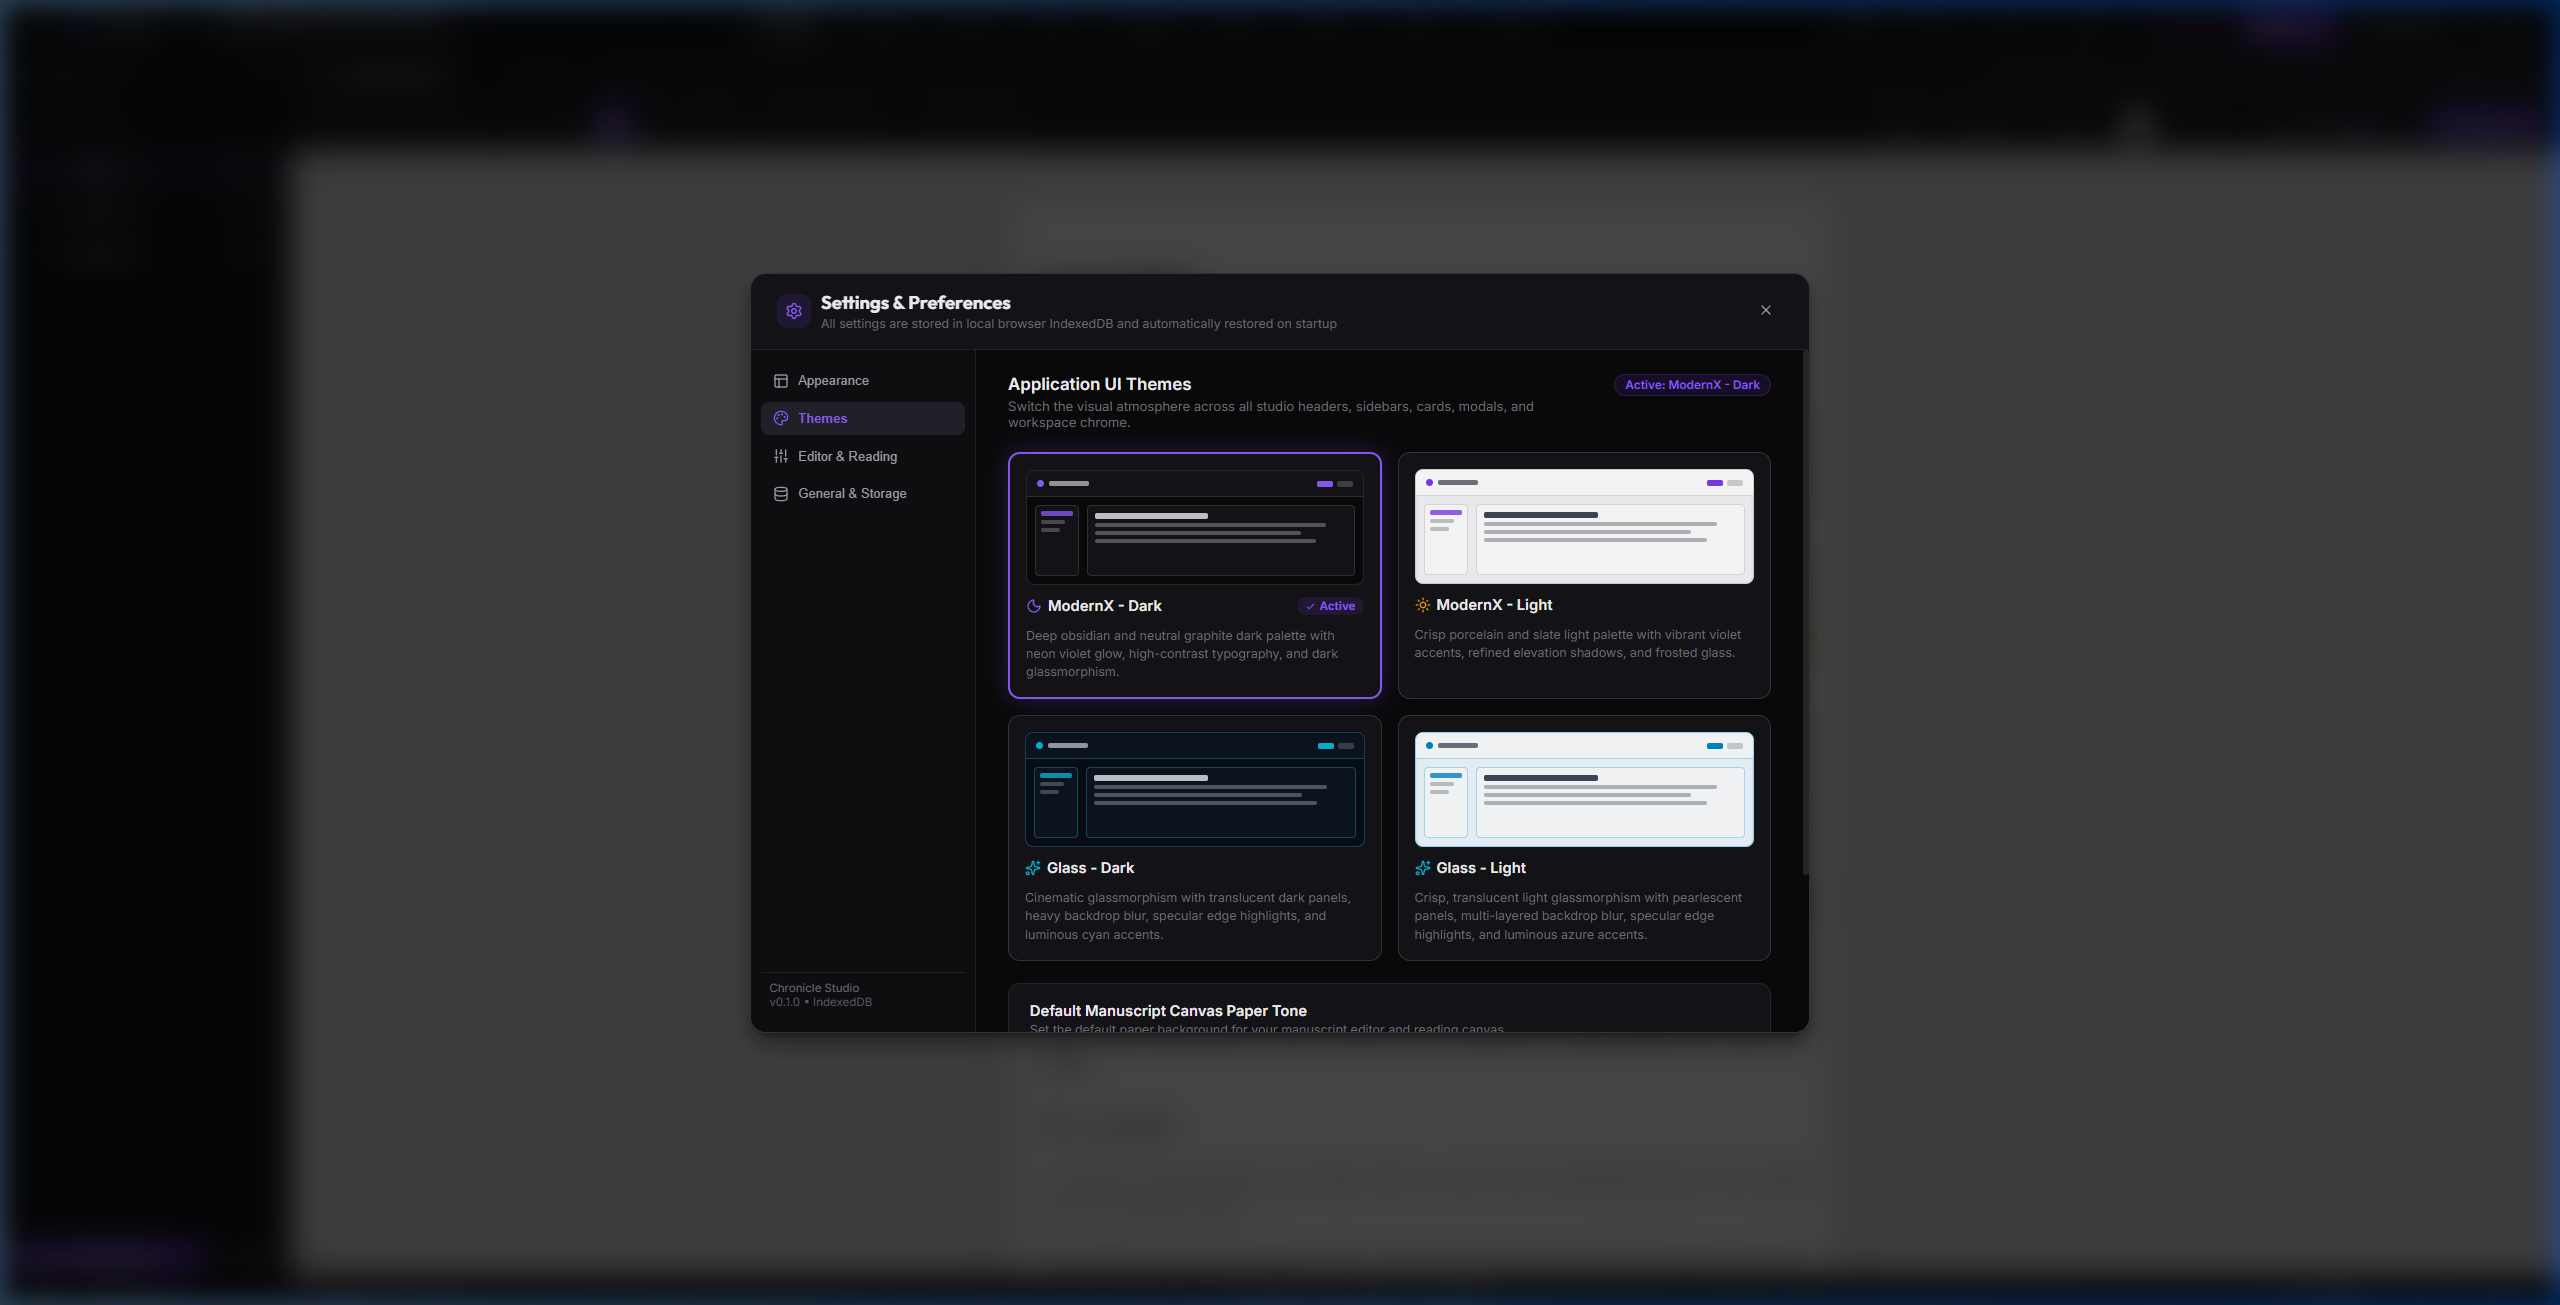Select the Themes settings tab
The height and width of the screenshot is (1305, 2560).
tap(862, 418)
